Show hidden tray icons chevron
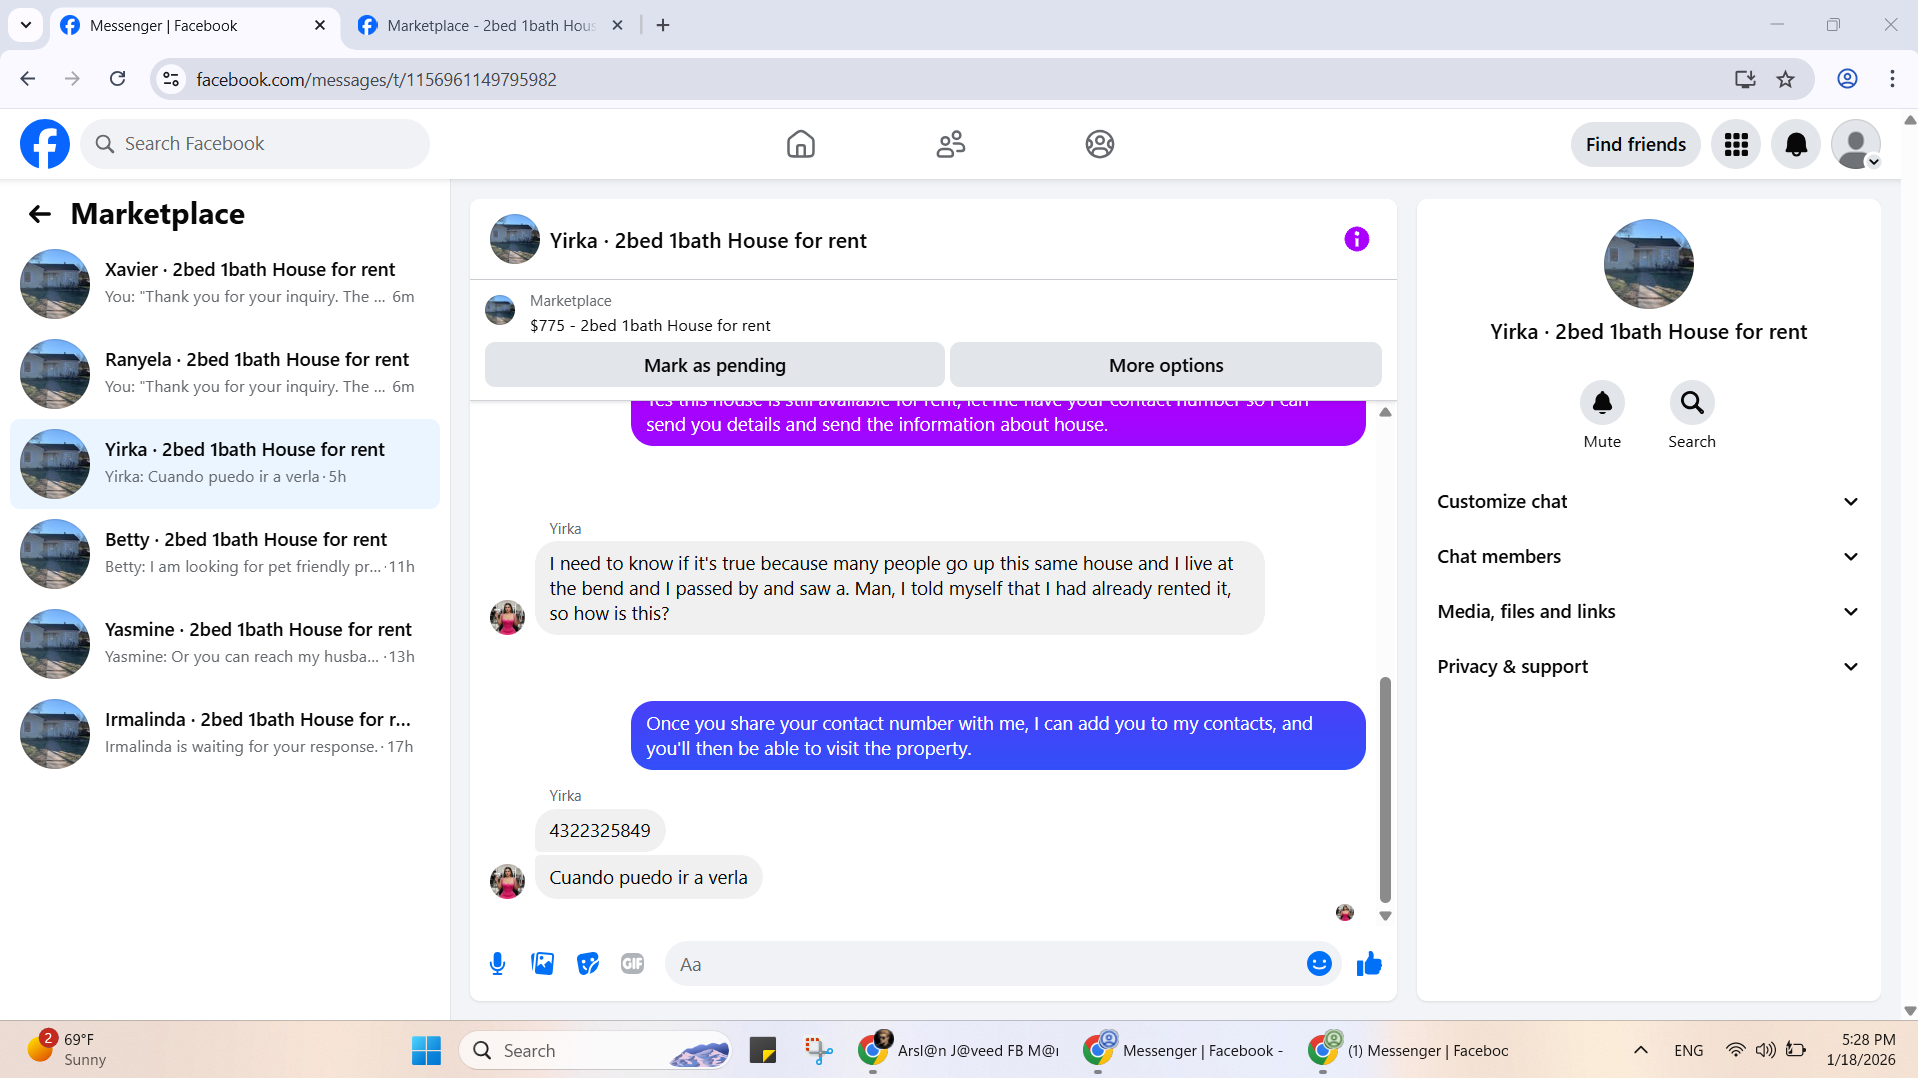 point(1640,1050)
